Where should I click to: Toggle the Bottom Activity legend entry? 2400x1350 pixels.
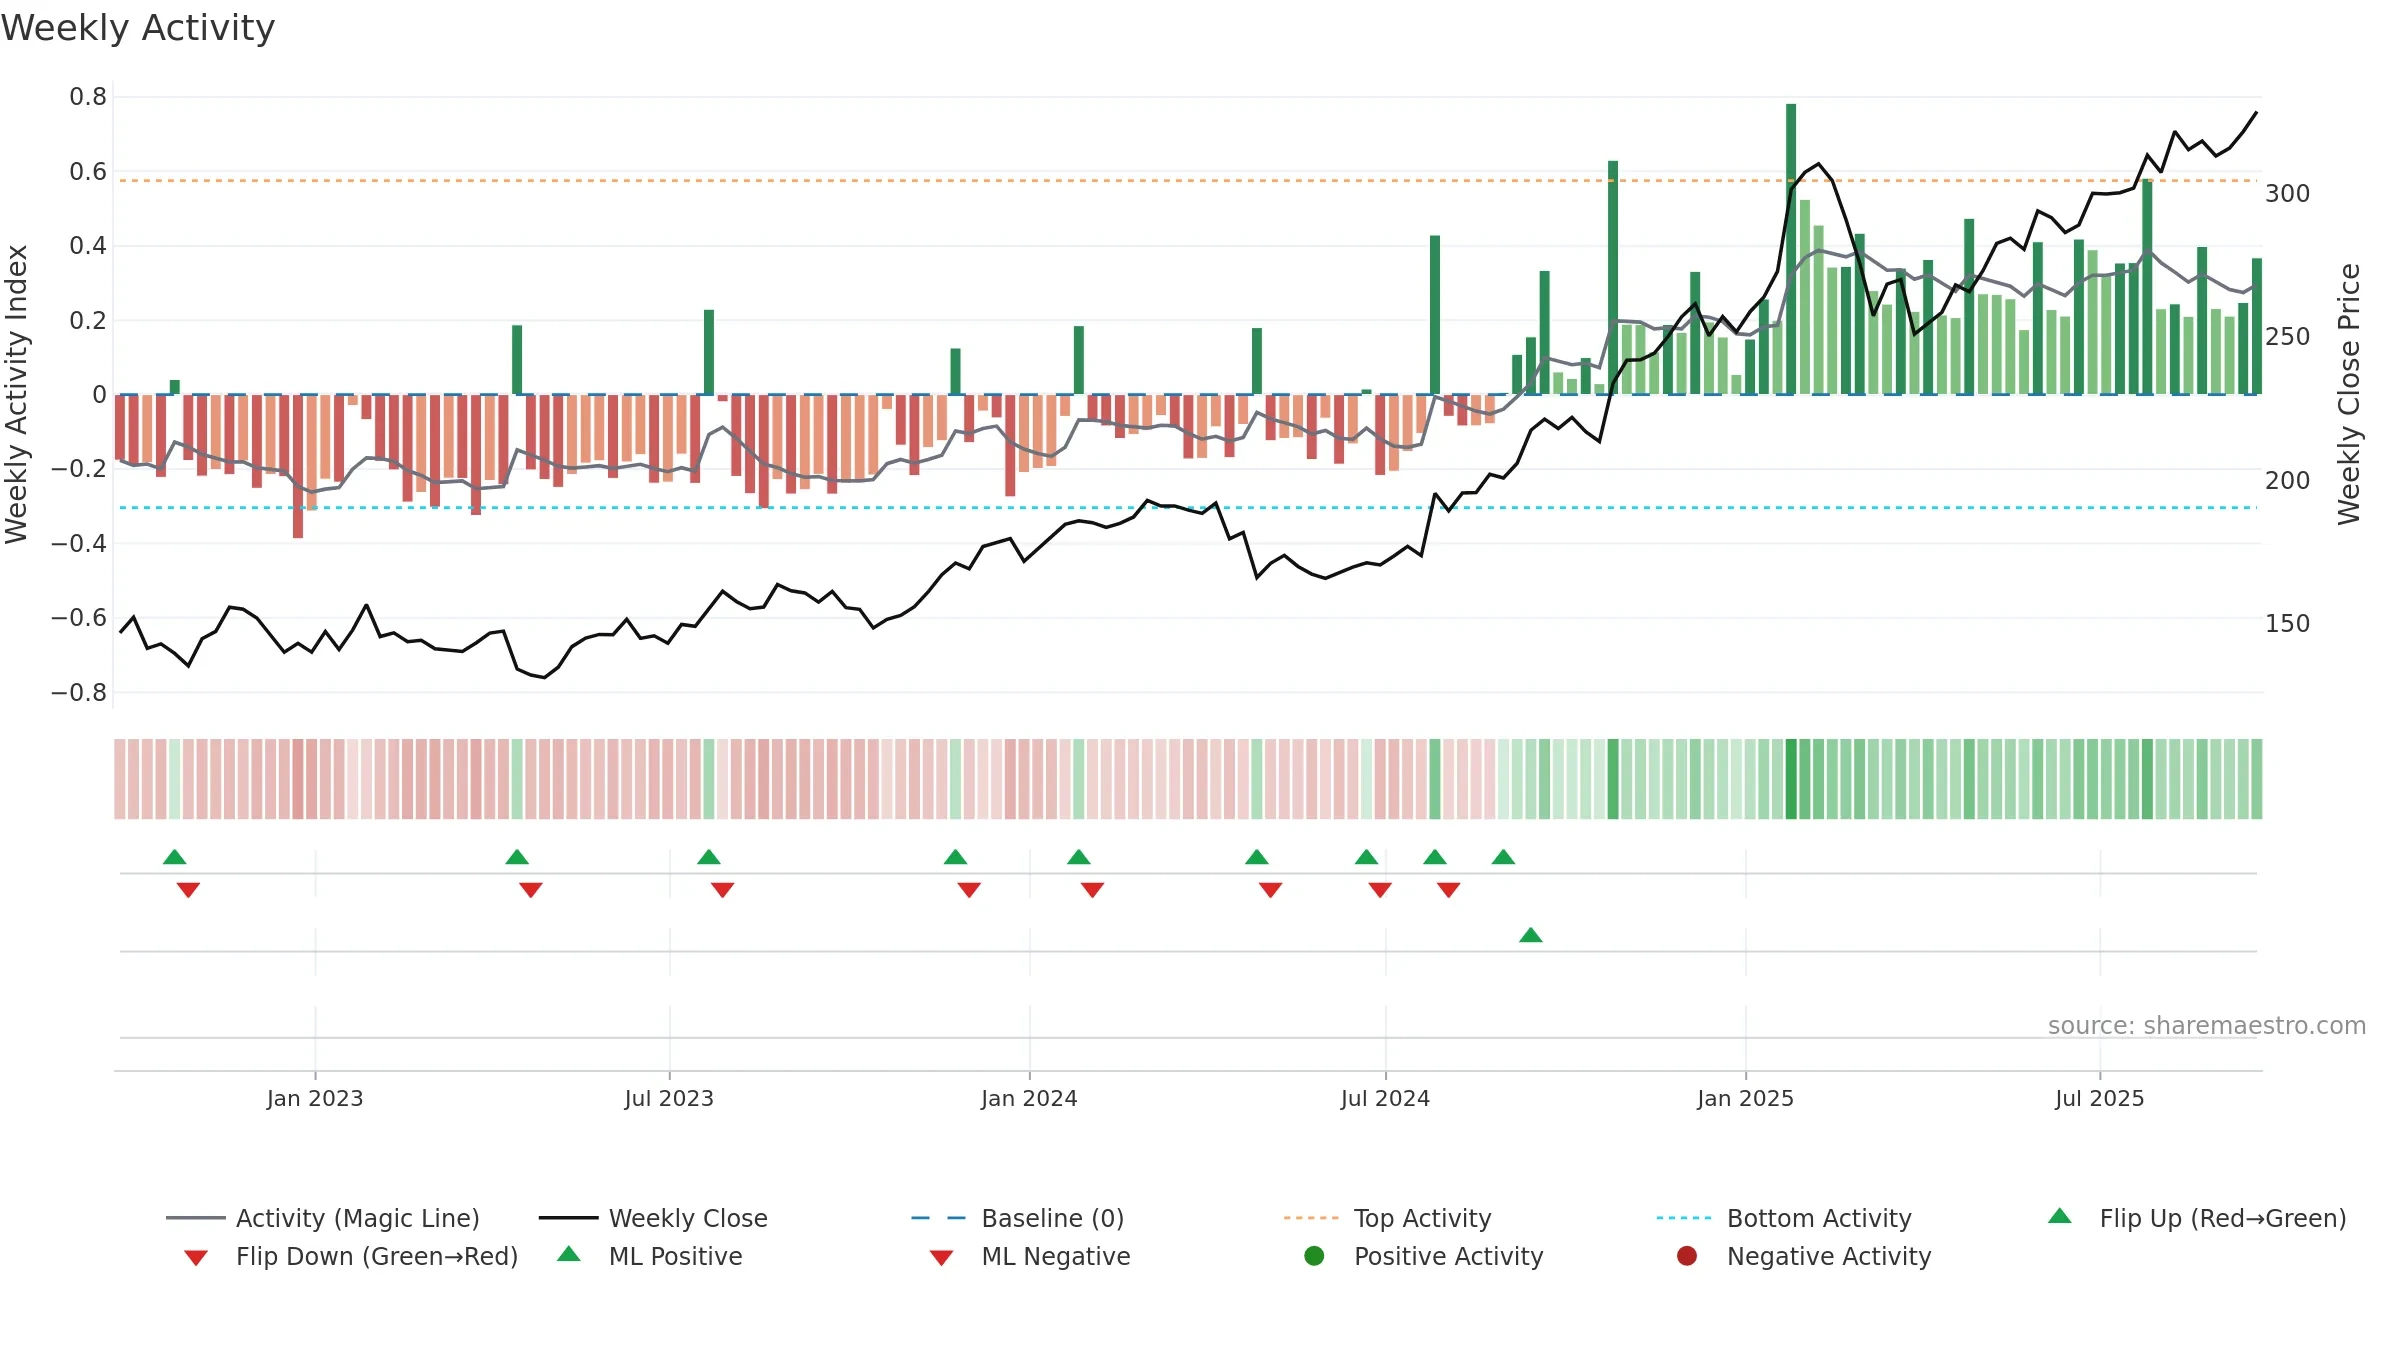point(1784,1218)
